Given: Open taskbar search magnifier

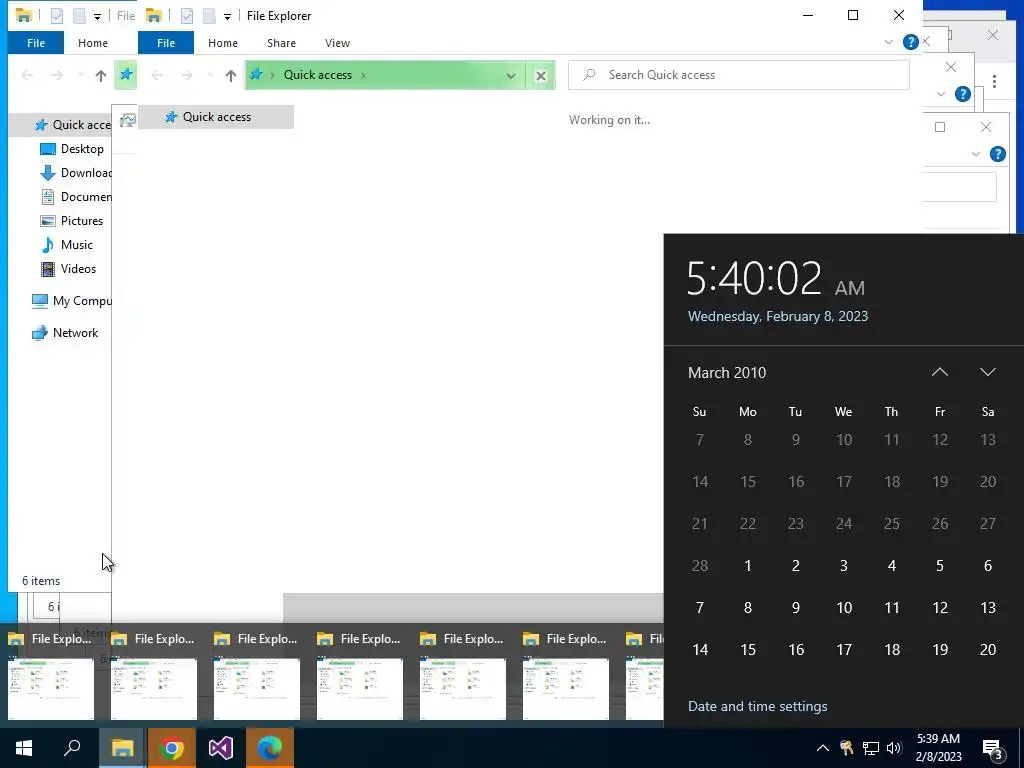Looking at the screenshot, I should tap(72, 748).
